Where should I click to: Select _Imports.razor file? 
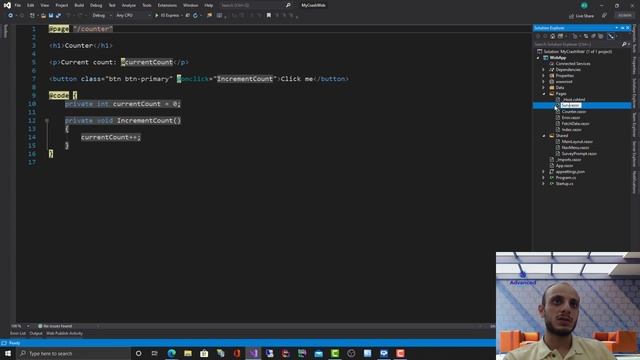(568, 160)
